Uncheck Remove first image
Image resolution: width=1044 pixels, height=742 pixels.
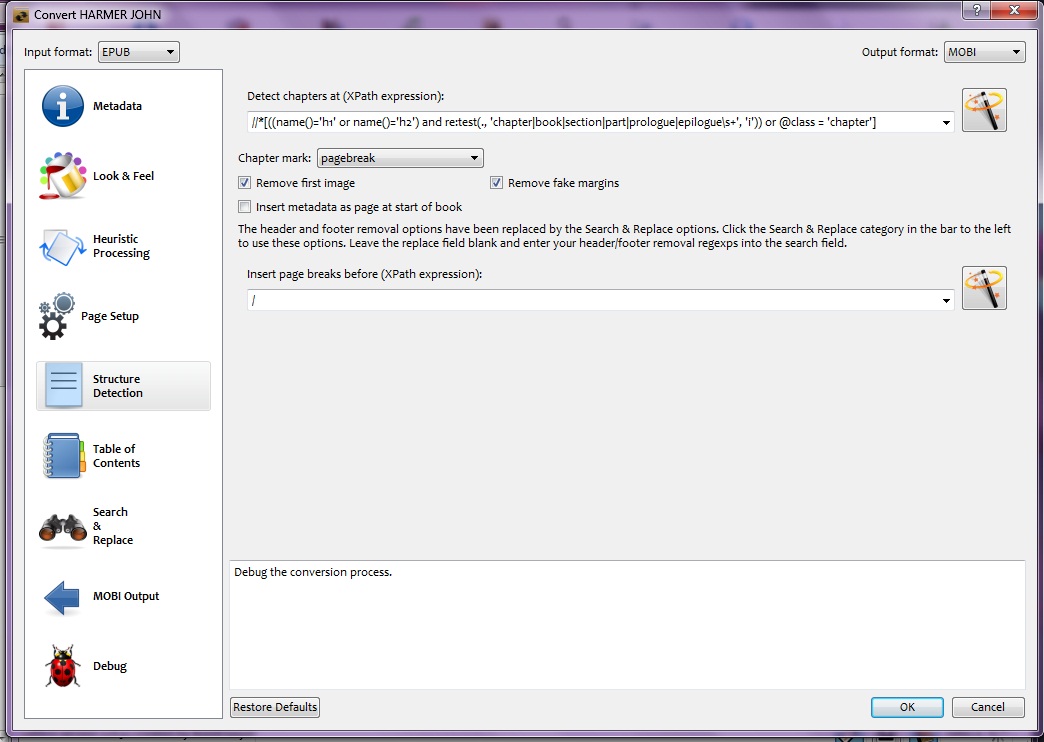pyautogui.click(x=244, y=183)
